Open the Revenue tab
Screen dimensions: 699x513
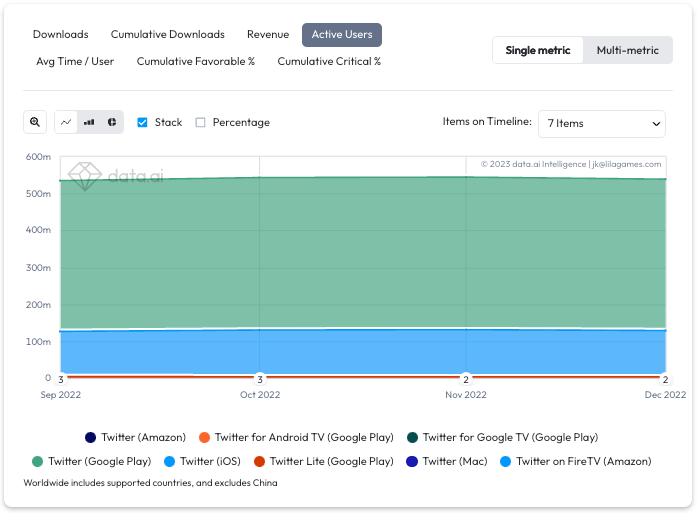268,34
